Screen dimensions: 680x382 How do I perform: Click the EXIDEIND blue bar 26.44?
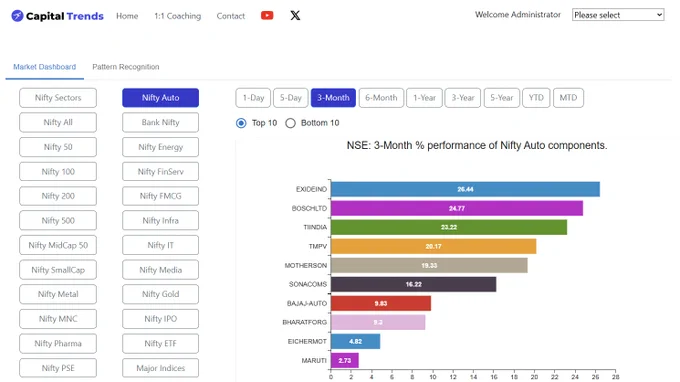pyautogui.click(x=465, y=189)
